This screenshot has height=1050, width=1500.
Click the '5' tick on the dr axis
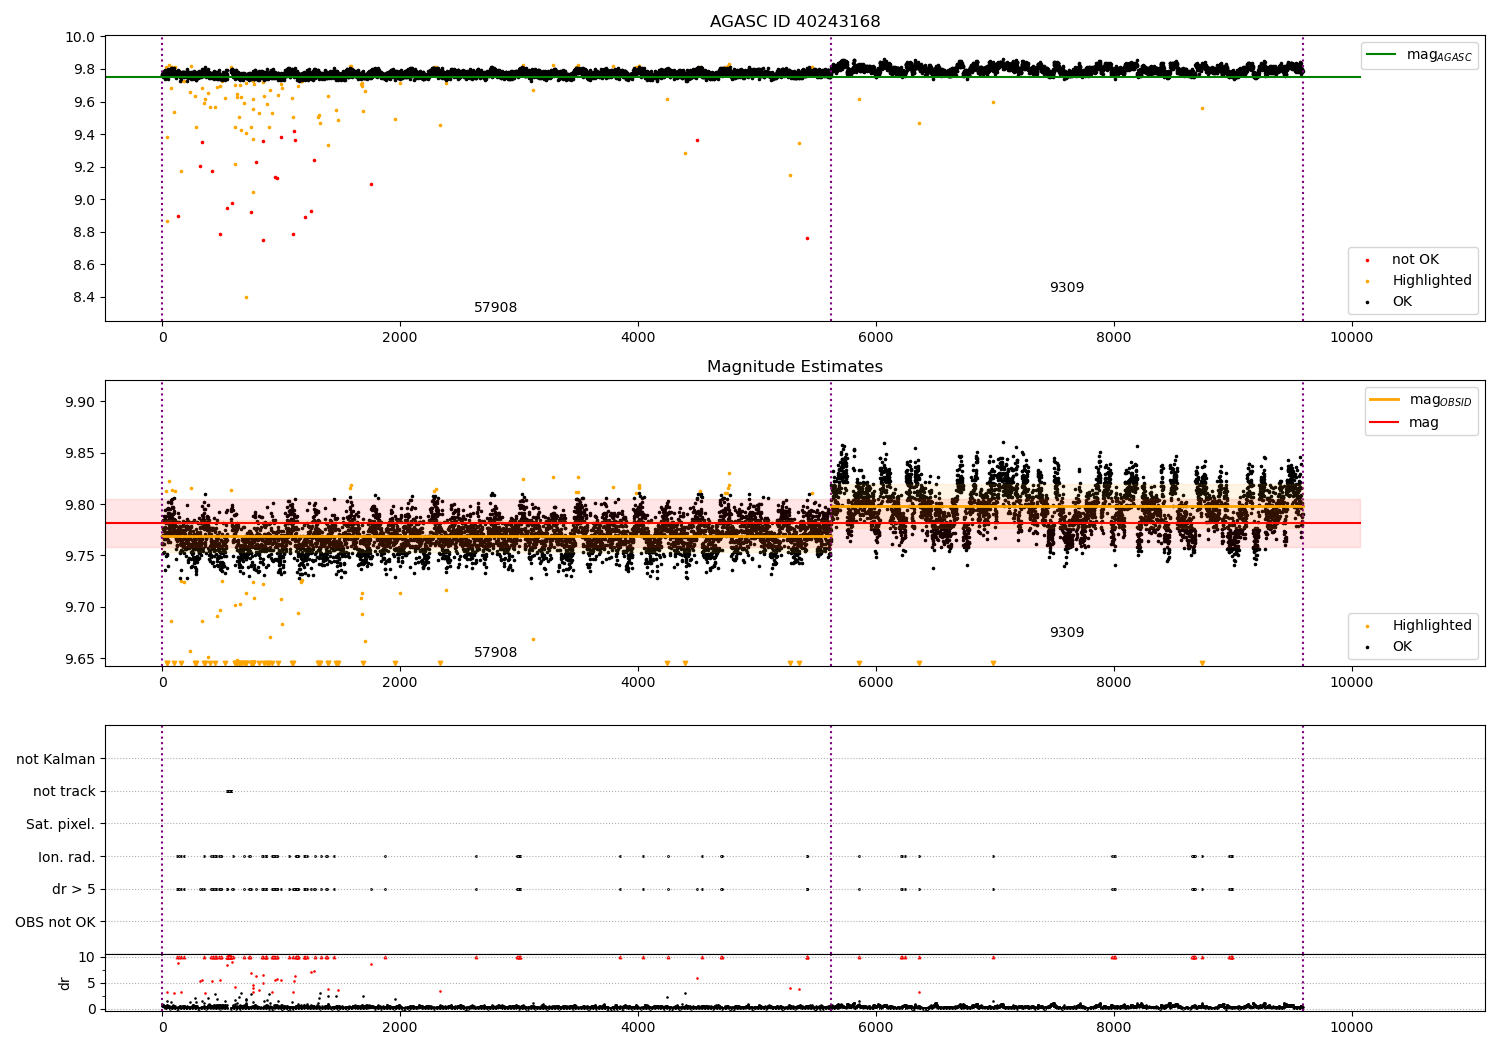tap(92, 983)
